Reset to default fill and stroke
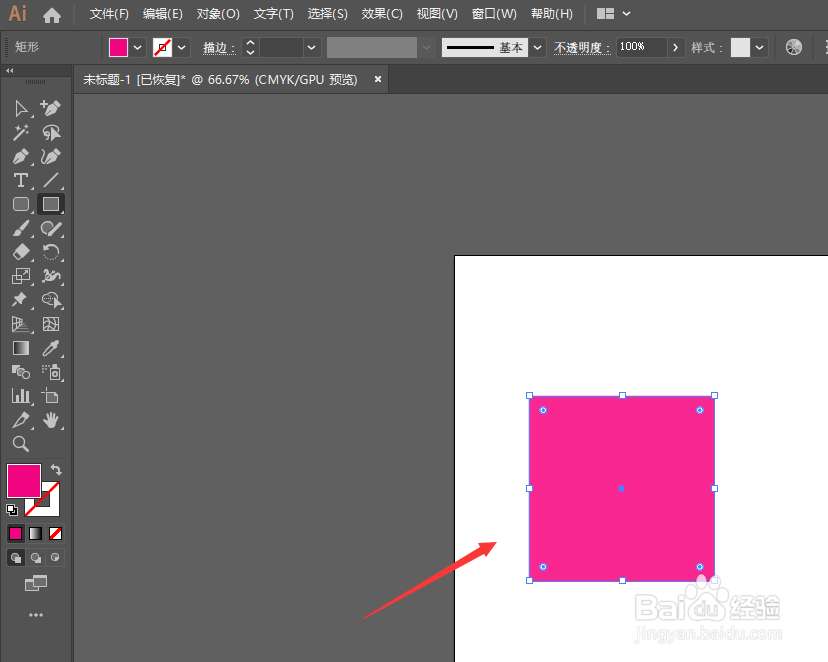Viewport: 828px width, 662px height. (12, 510)
